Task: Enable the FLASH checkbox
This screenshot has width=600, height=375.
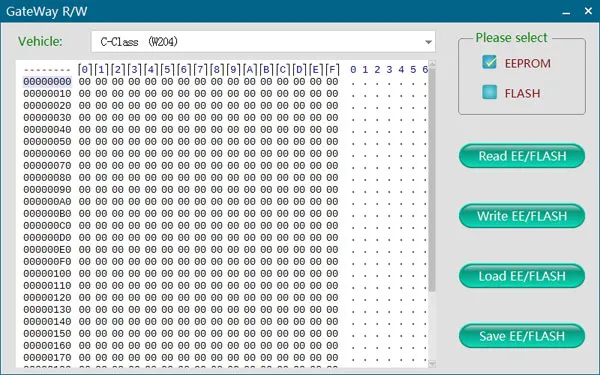Action: pos(489,92)
